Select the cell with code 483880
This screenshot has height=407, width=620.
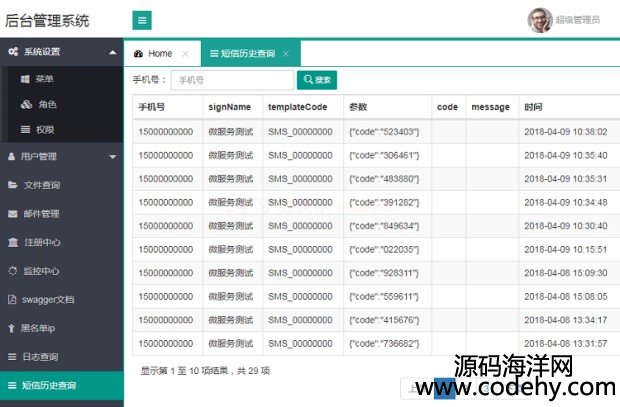(x=387, y=179)
